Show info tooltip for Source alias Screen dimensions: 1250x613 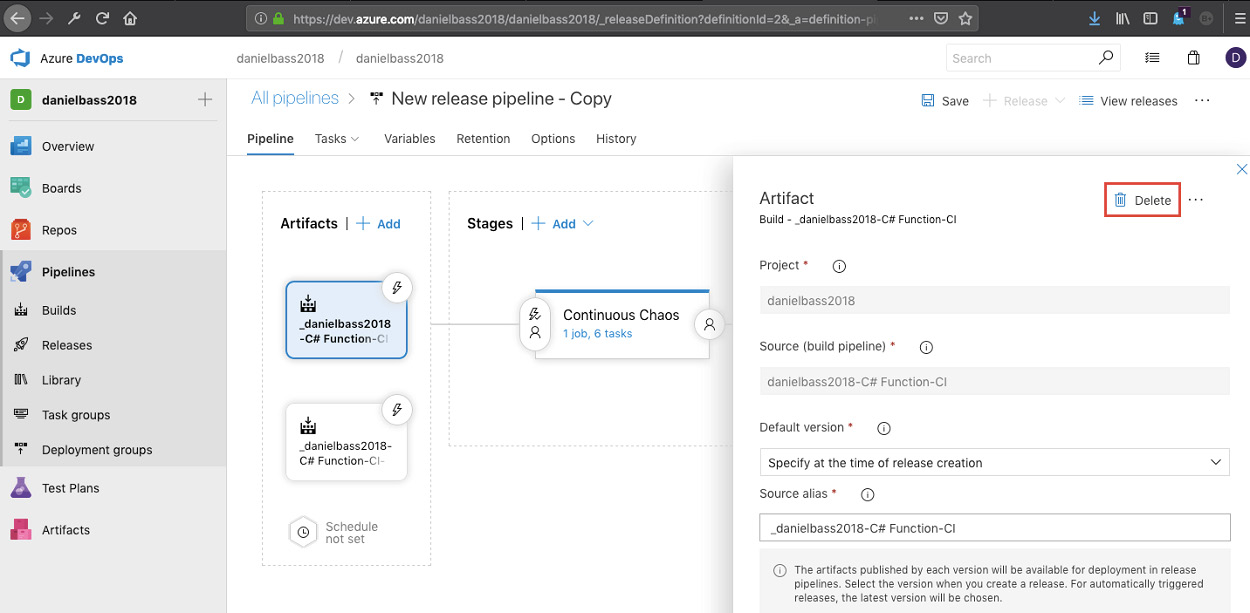pos(868,494)
